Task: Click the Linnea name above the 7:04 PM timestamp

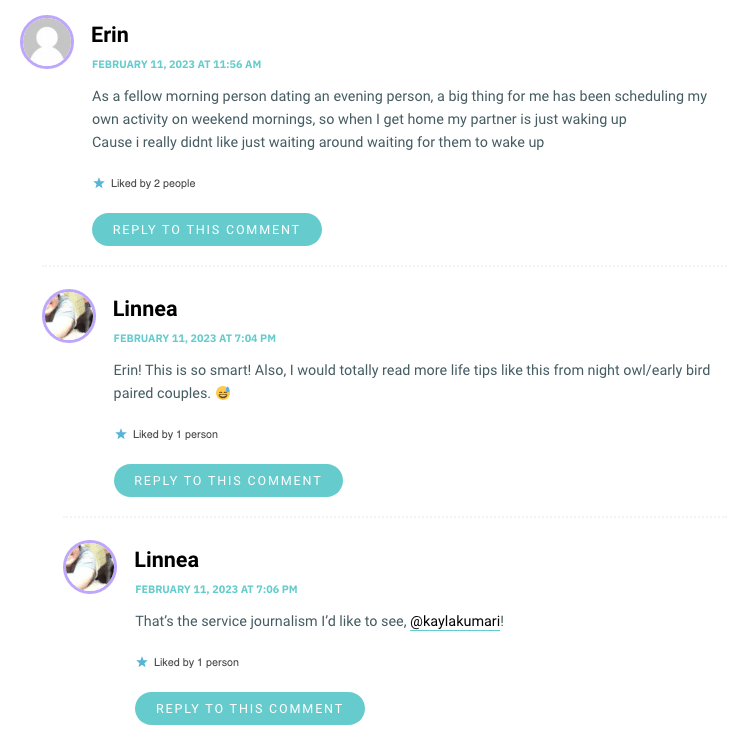Action: (145, 309)
